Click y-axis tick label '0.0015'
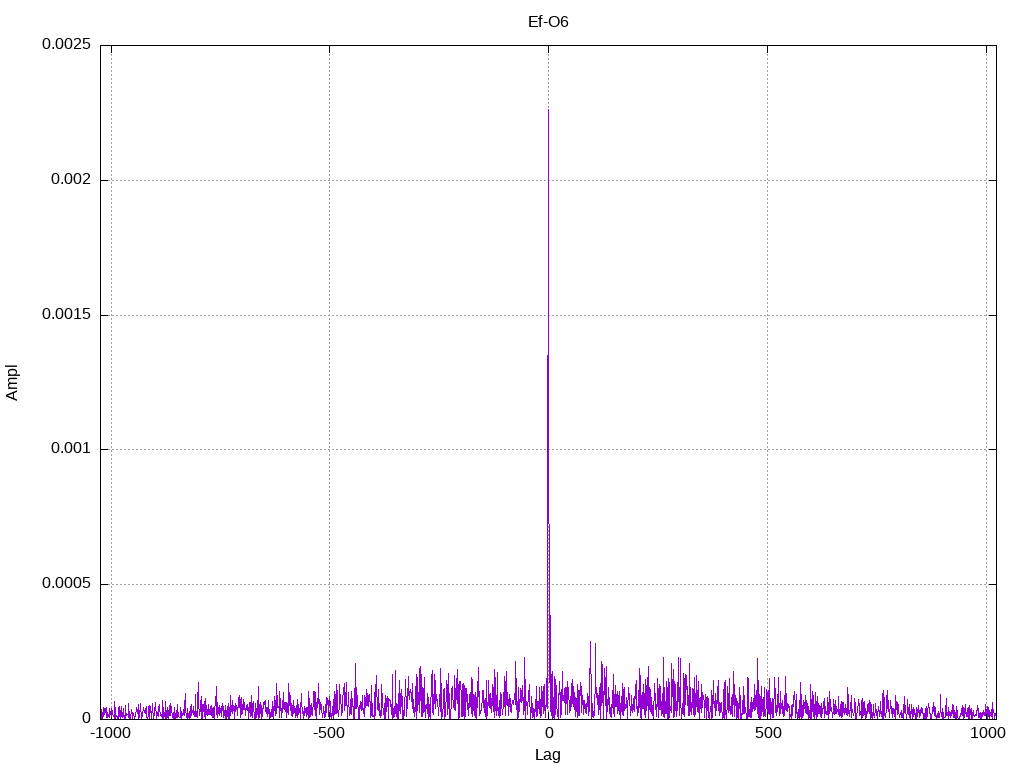 click(x=66, y=314)
